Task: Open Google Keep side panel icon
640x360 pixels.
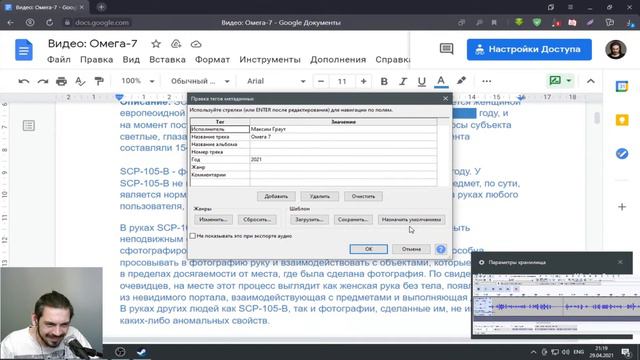Action: 622,120
